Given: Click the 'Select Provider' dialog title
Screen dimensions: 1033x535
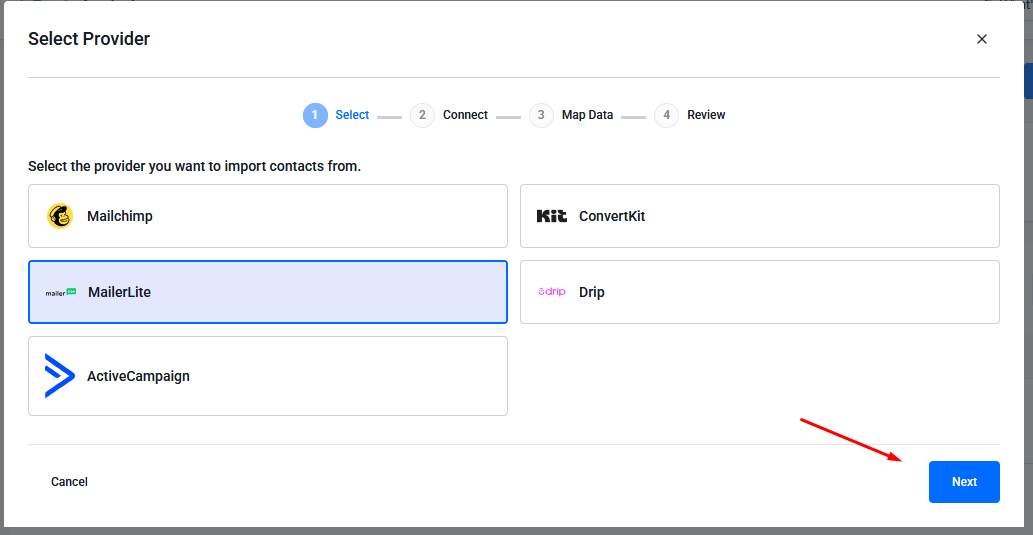Looking at the screenshot, I should pos(89,39).
